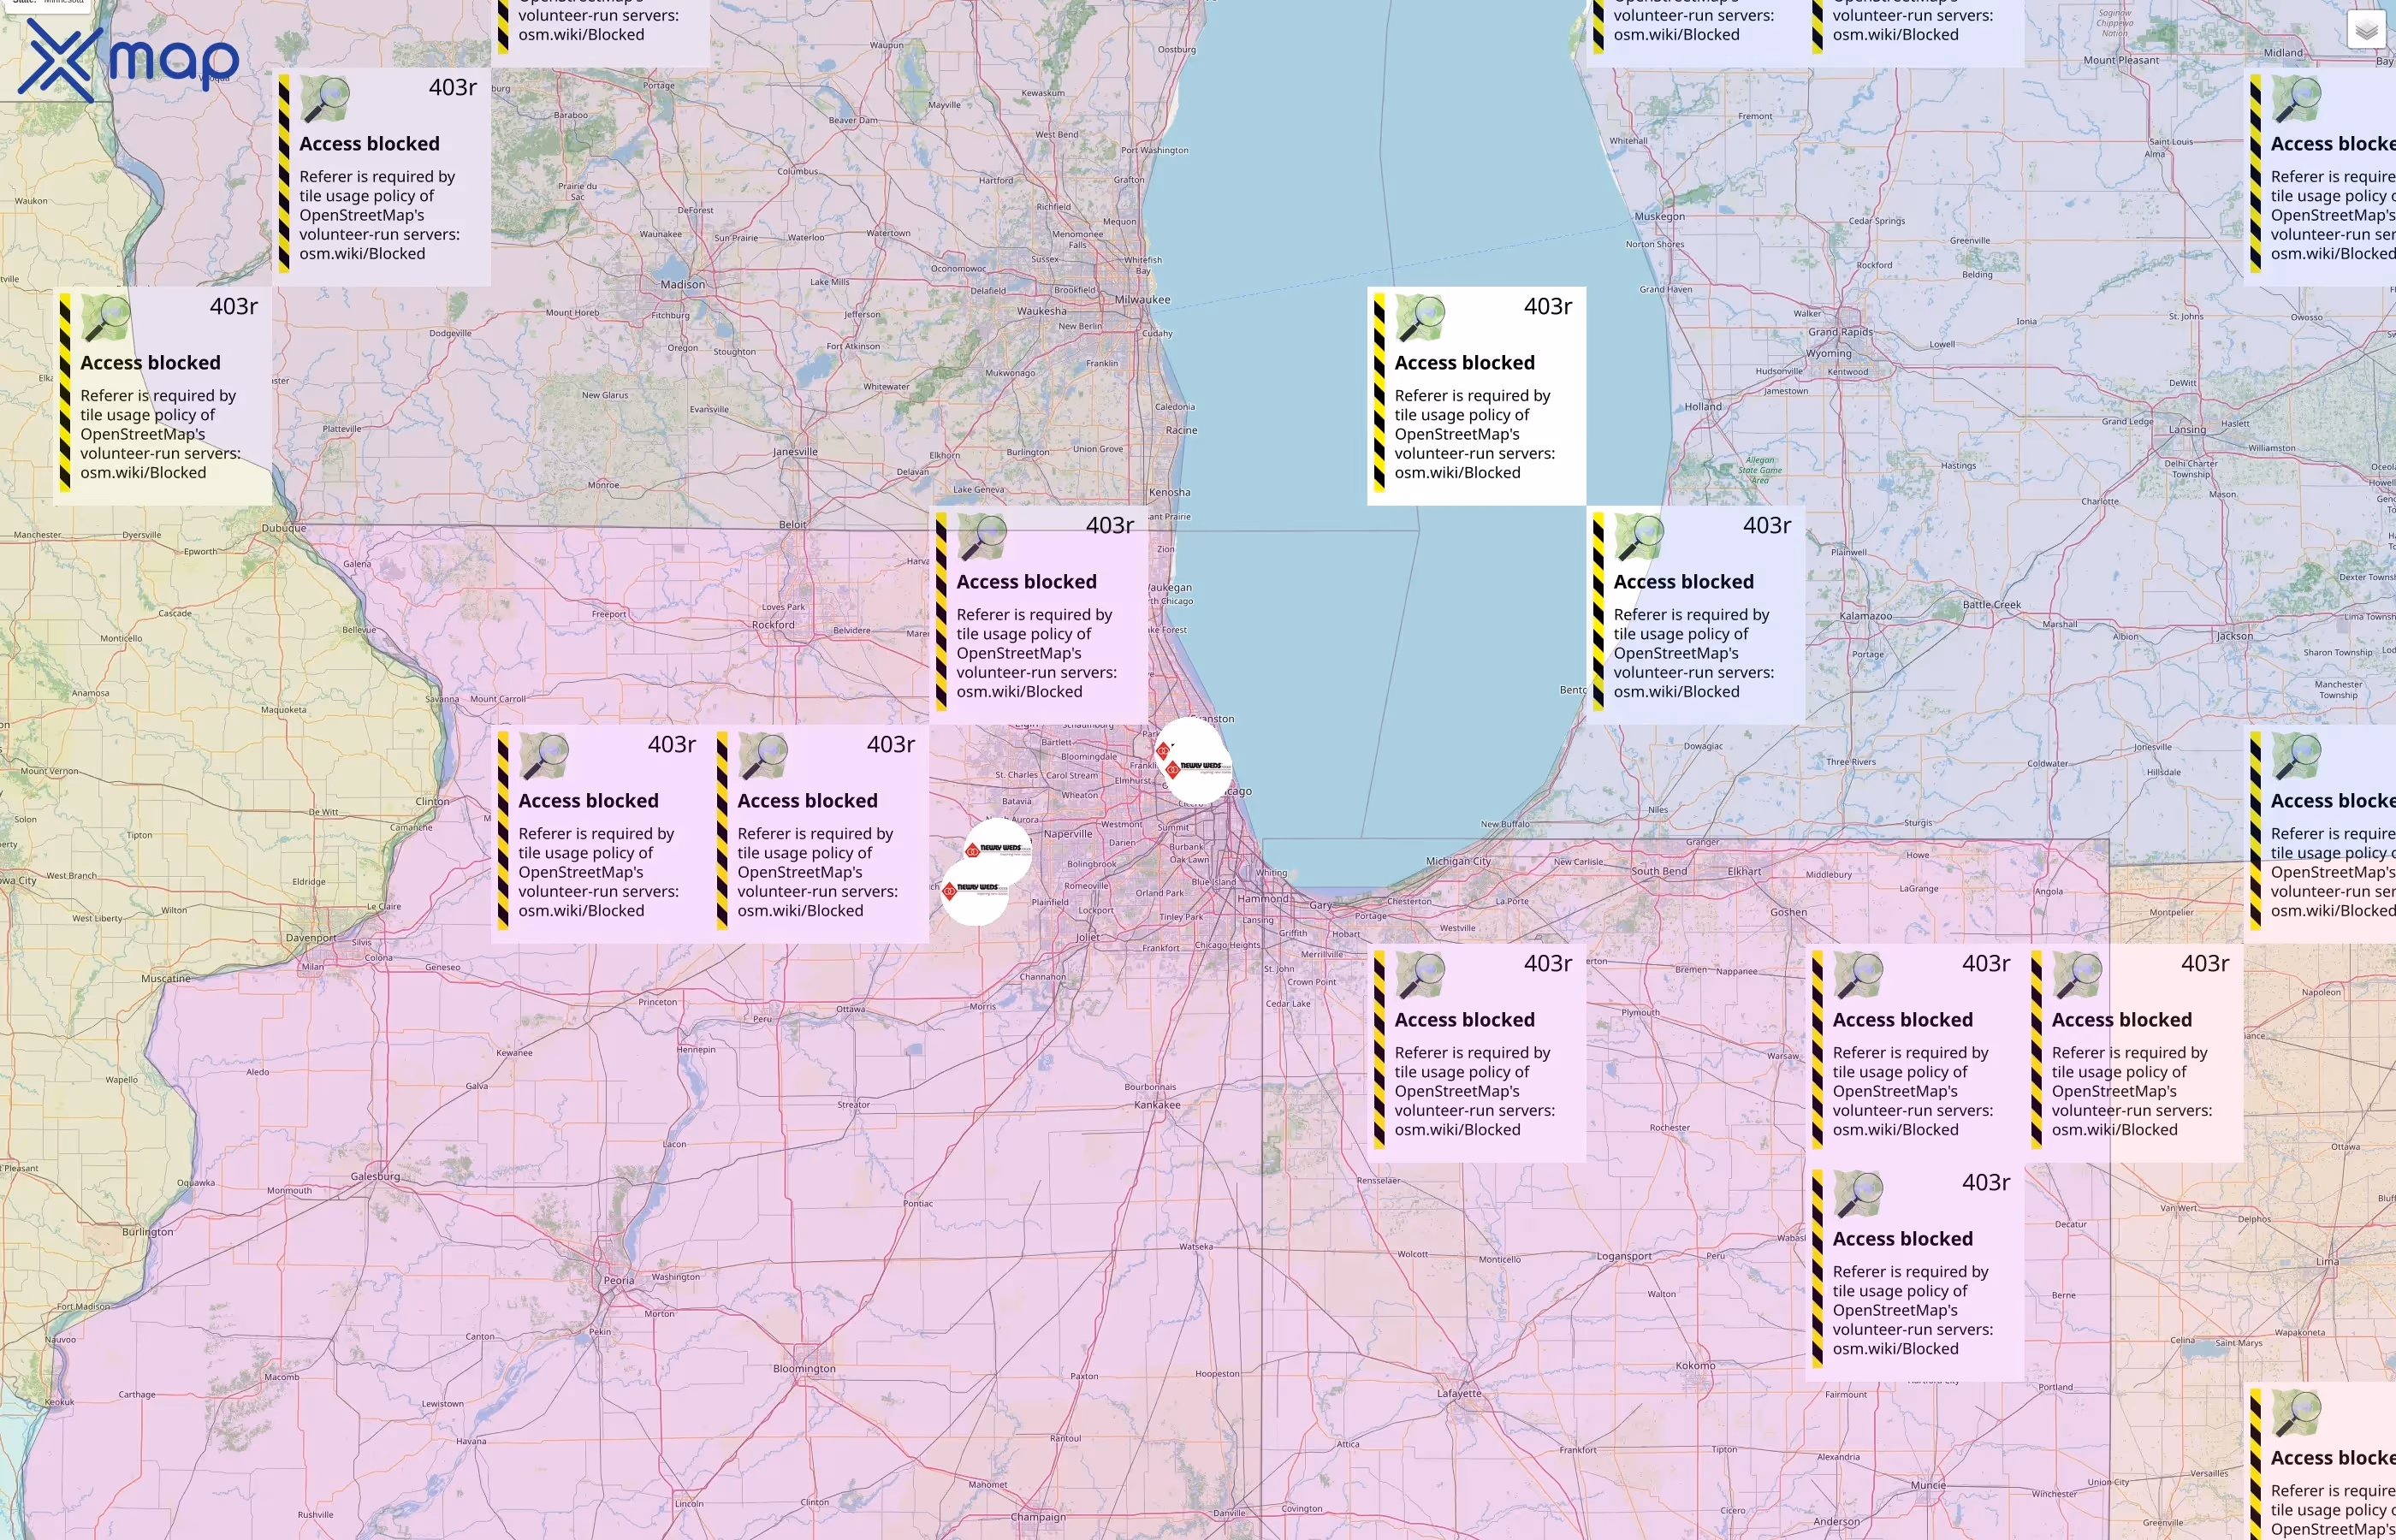
Task: Click the Battle Creek city label
Action: click(1992, 604)
